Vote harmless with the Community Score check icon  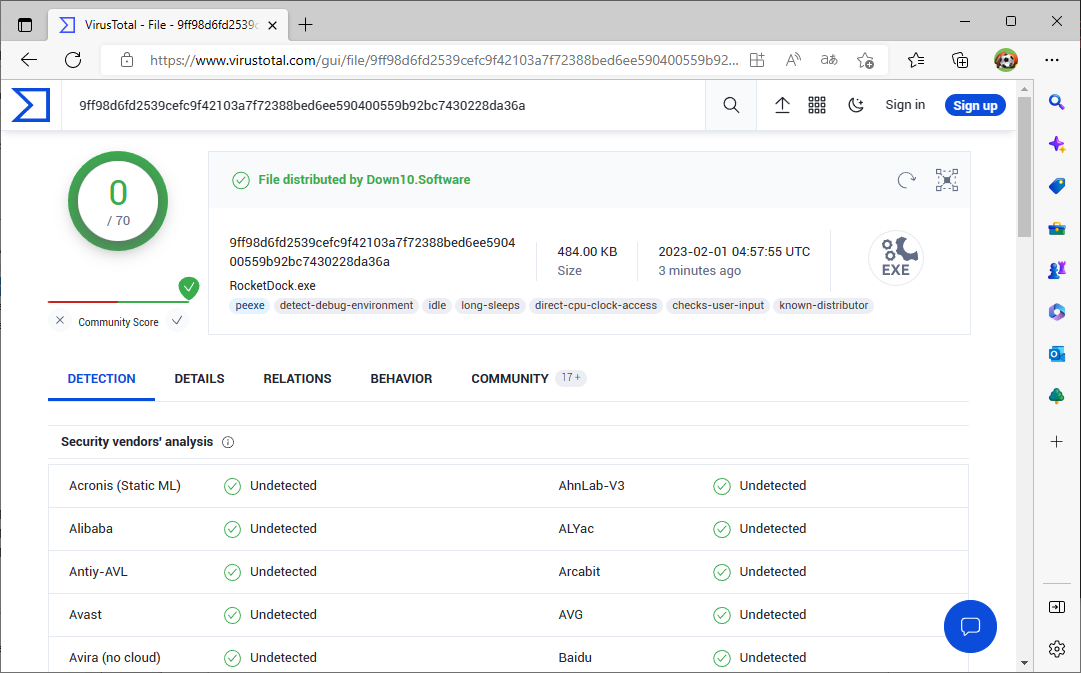pyautogui.click(x=177, y=321)
